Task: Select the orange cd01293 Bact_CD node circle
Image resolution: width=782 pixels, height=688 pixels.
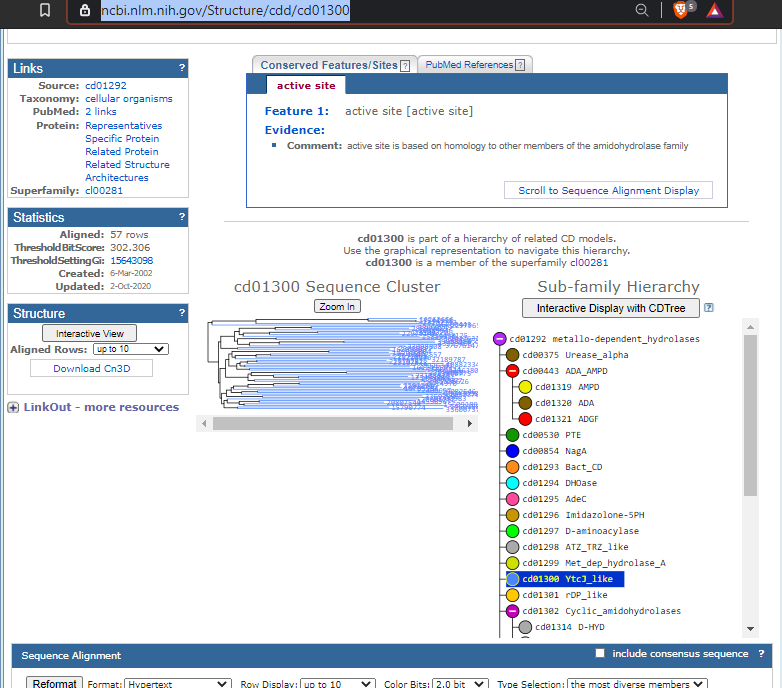Action: (512, 467)
